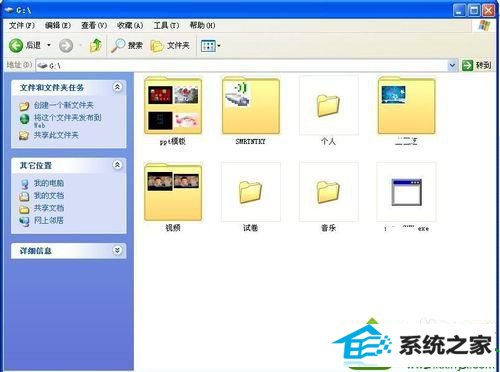Click the globe publish-to-Web icon
500x372 pixels.
(x=24, y=119)
